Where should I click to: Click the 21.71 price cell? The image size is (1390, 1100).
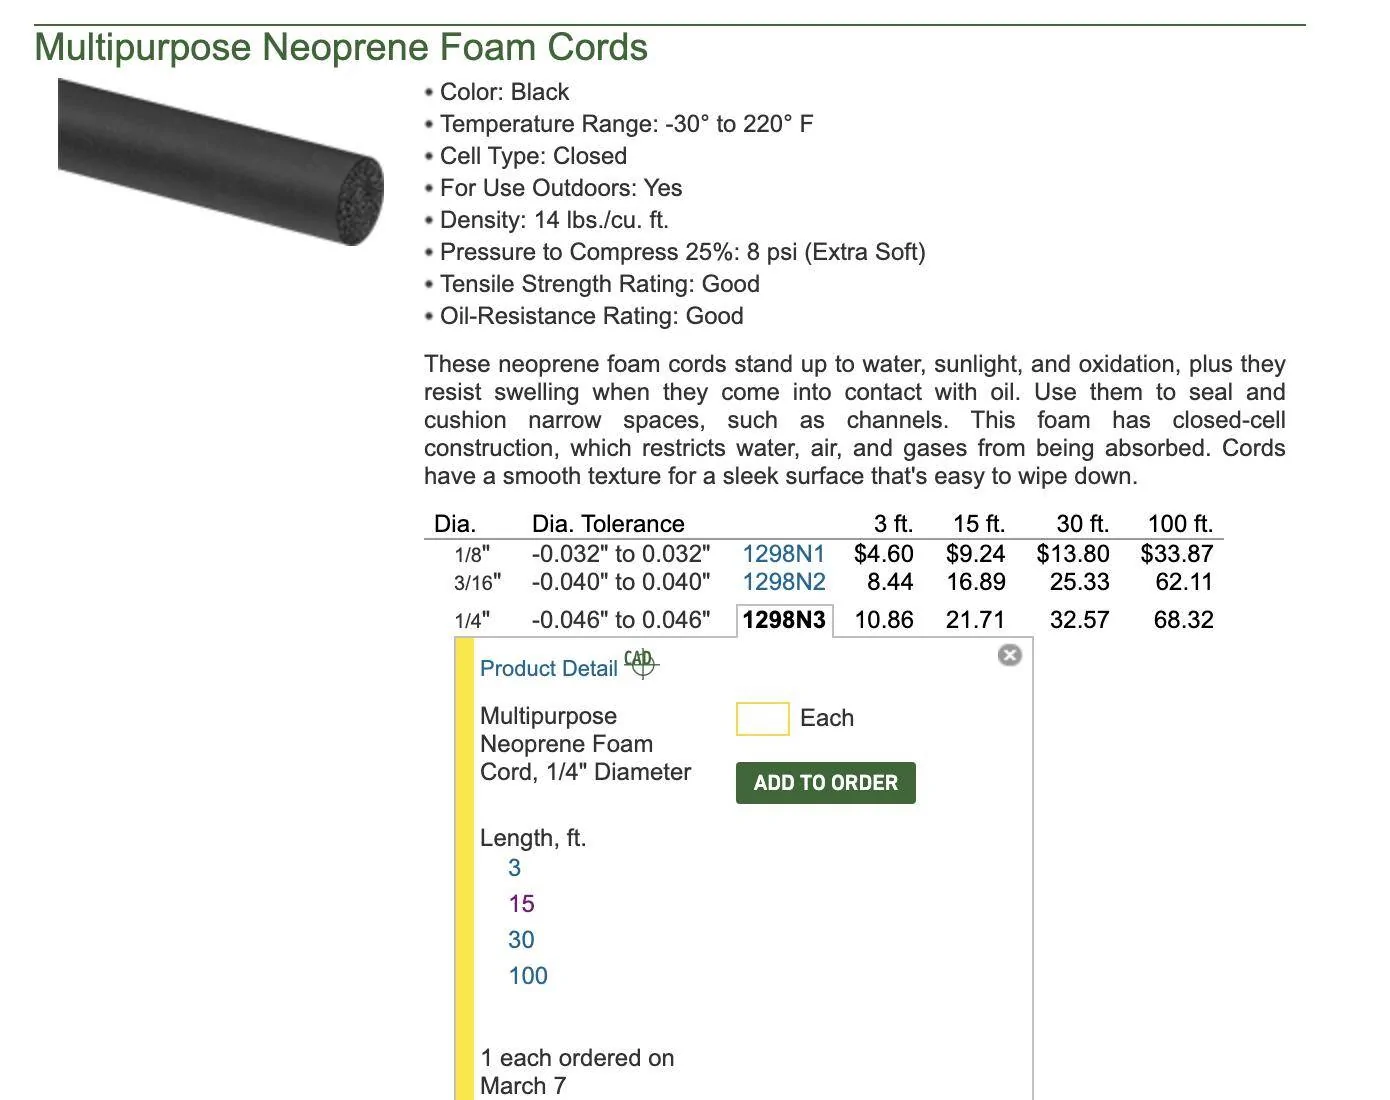pyautogui.click(x=976, y=620)
